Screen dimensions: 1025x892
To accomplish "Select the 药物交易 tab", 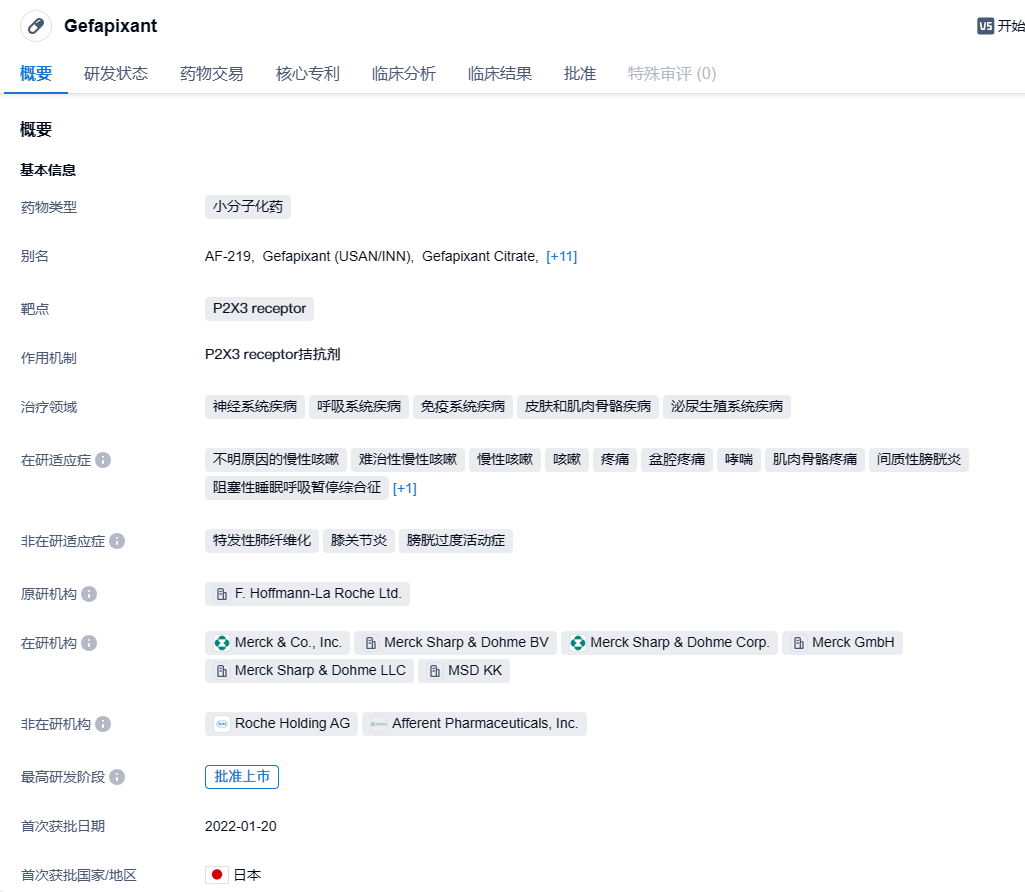I will pyautogui.click(x=212, y=73).
